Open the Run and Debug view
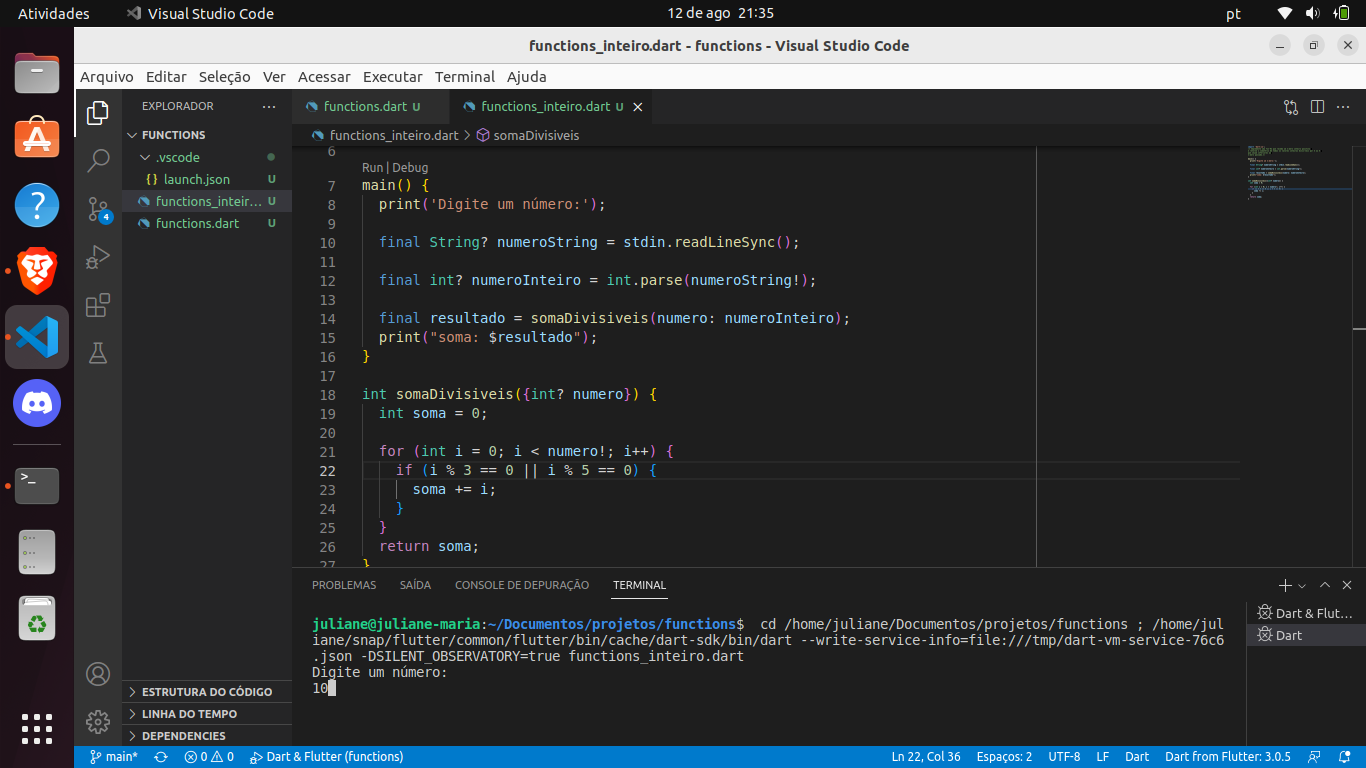This screenshot has width=1366, height=768. 97,257
